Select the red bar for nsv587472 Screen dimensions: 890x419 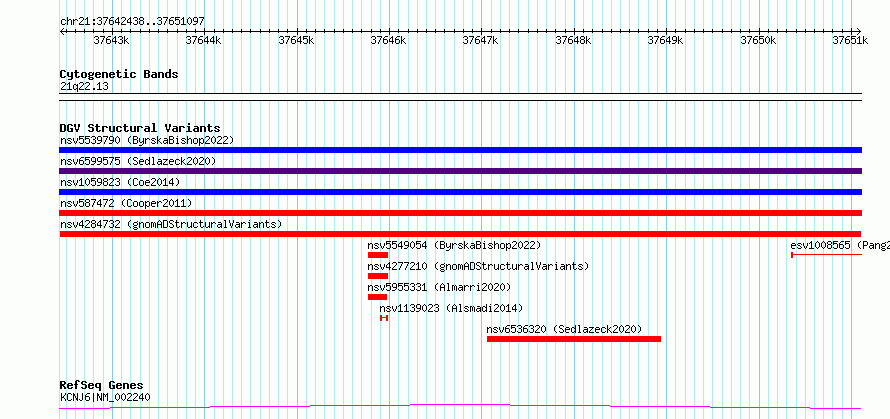coord(460,213)
